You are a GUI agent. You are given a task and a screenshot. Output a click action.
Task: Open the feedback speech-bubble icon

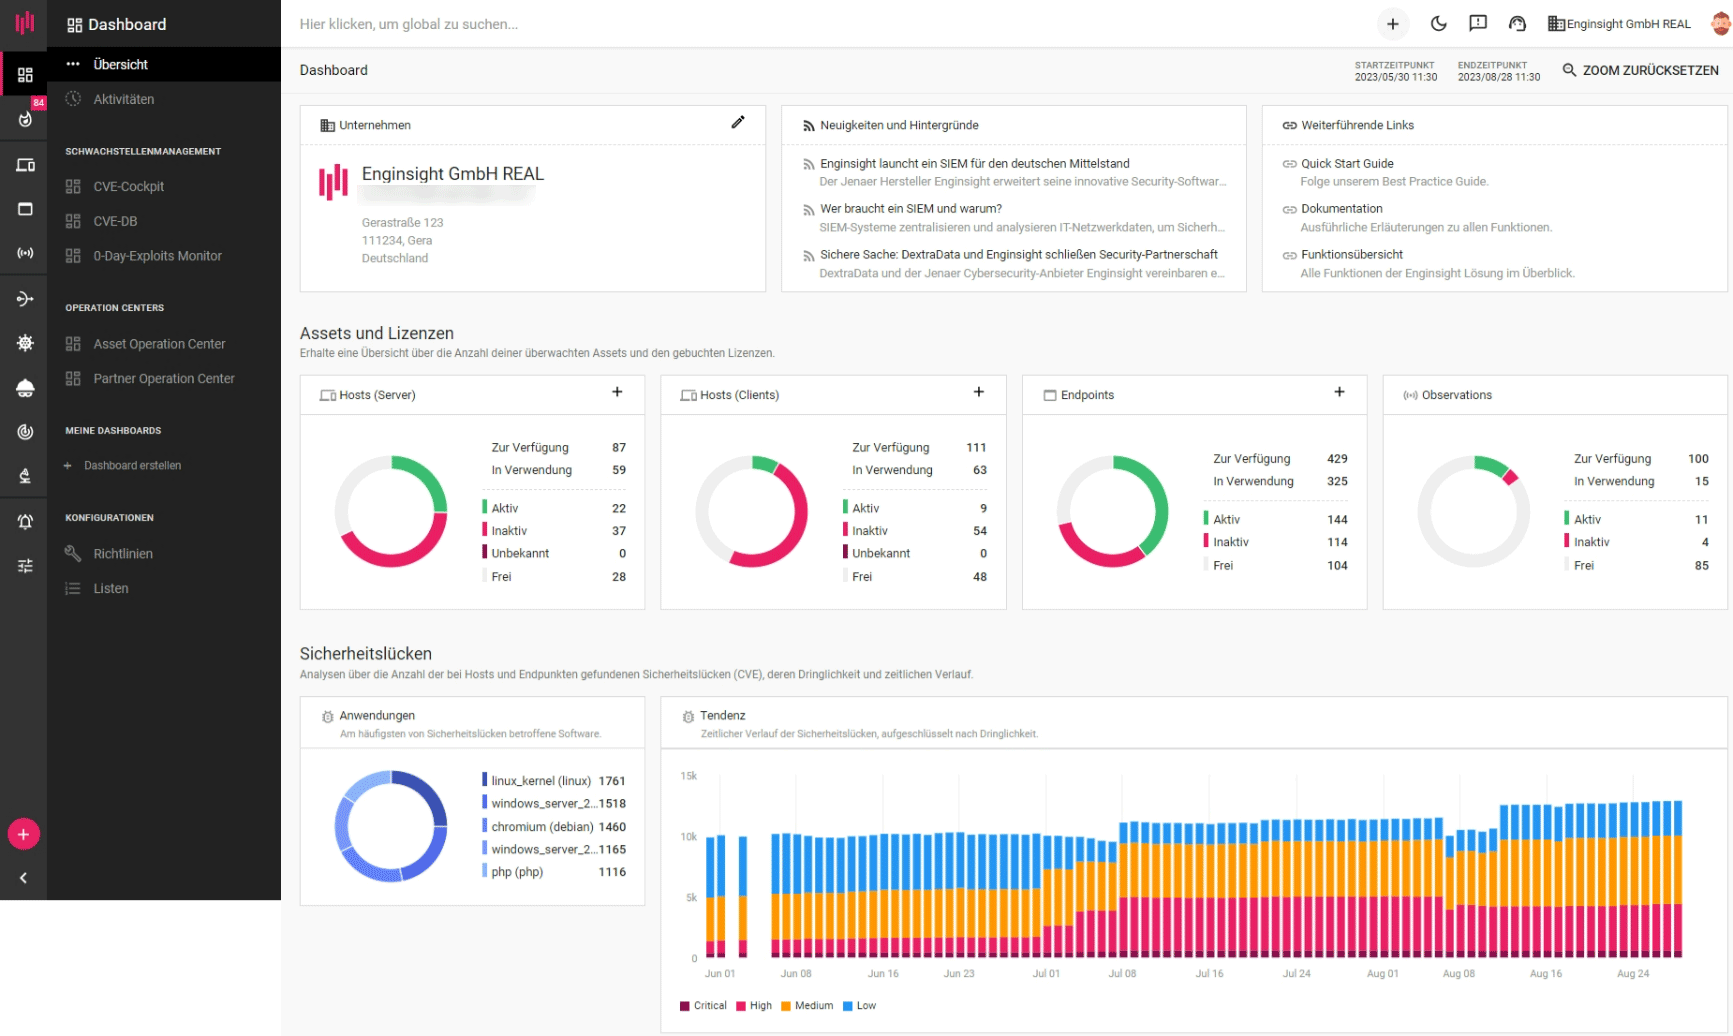1478,23
